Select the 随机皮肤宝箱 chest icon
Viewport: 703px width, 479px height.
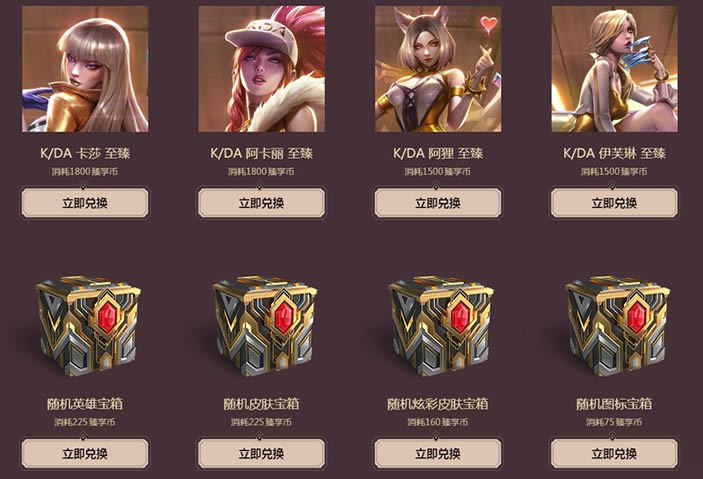[264, 326]
